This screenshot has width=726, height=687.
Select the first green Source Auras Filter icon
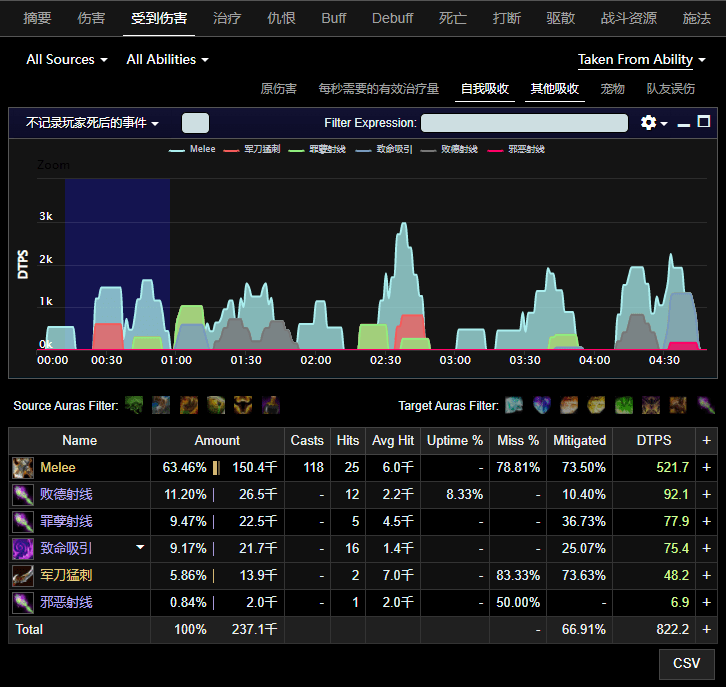pos(134,405)
